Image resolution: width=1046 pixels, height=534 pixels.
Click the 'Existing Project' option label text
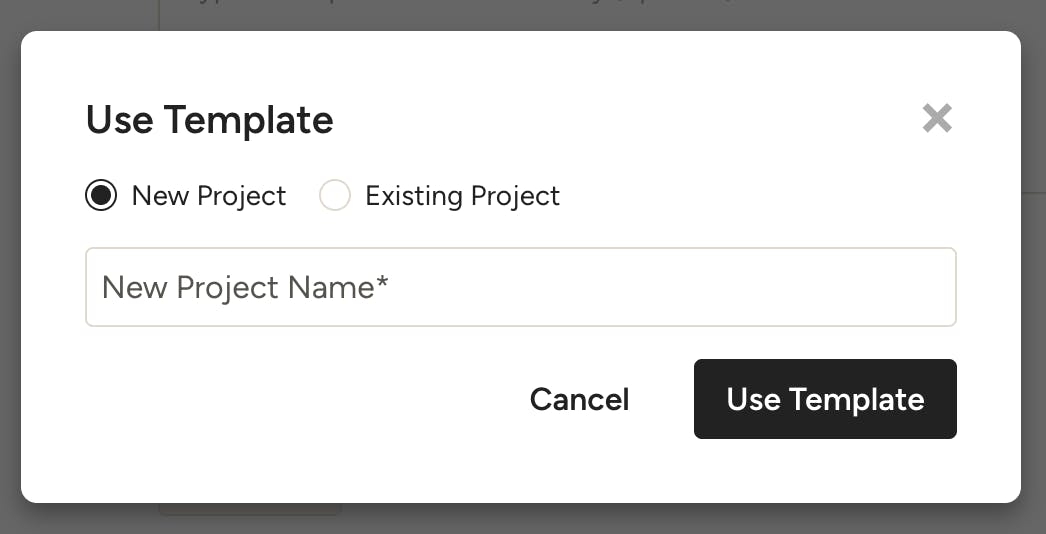pyautogui.click(x=462, y=196)
